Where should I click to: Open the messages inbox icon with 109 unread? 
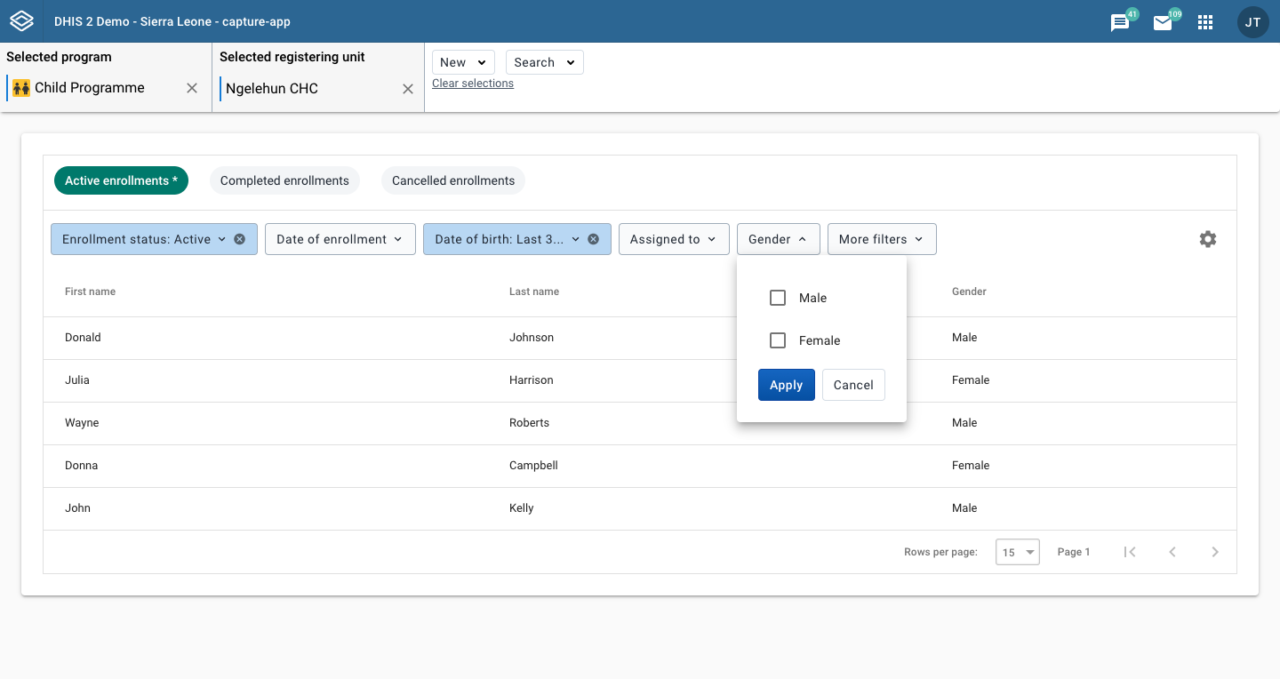1163,21
